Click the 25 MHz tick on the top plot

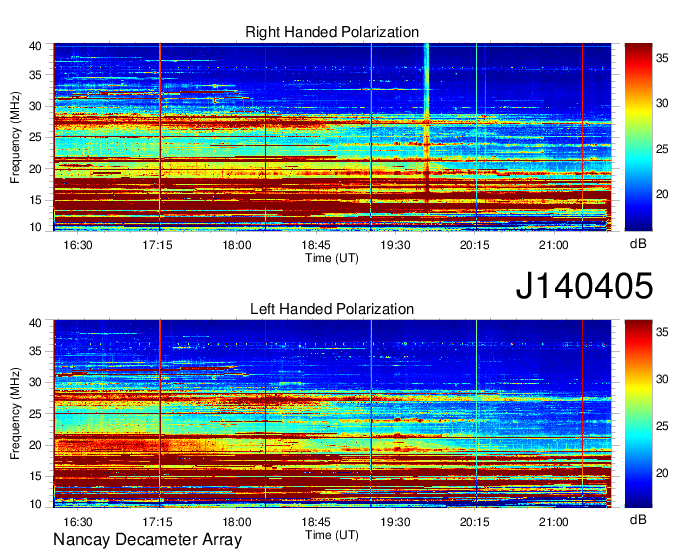click(x=35, y=137)
